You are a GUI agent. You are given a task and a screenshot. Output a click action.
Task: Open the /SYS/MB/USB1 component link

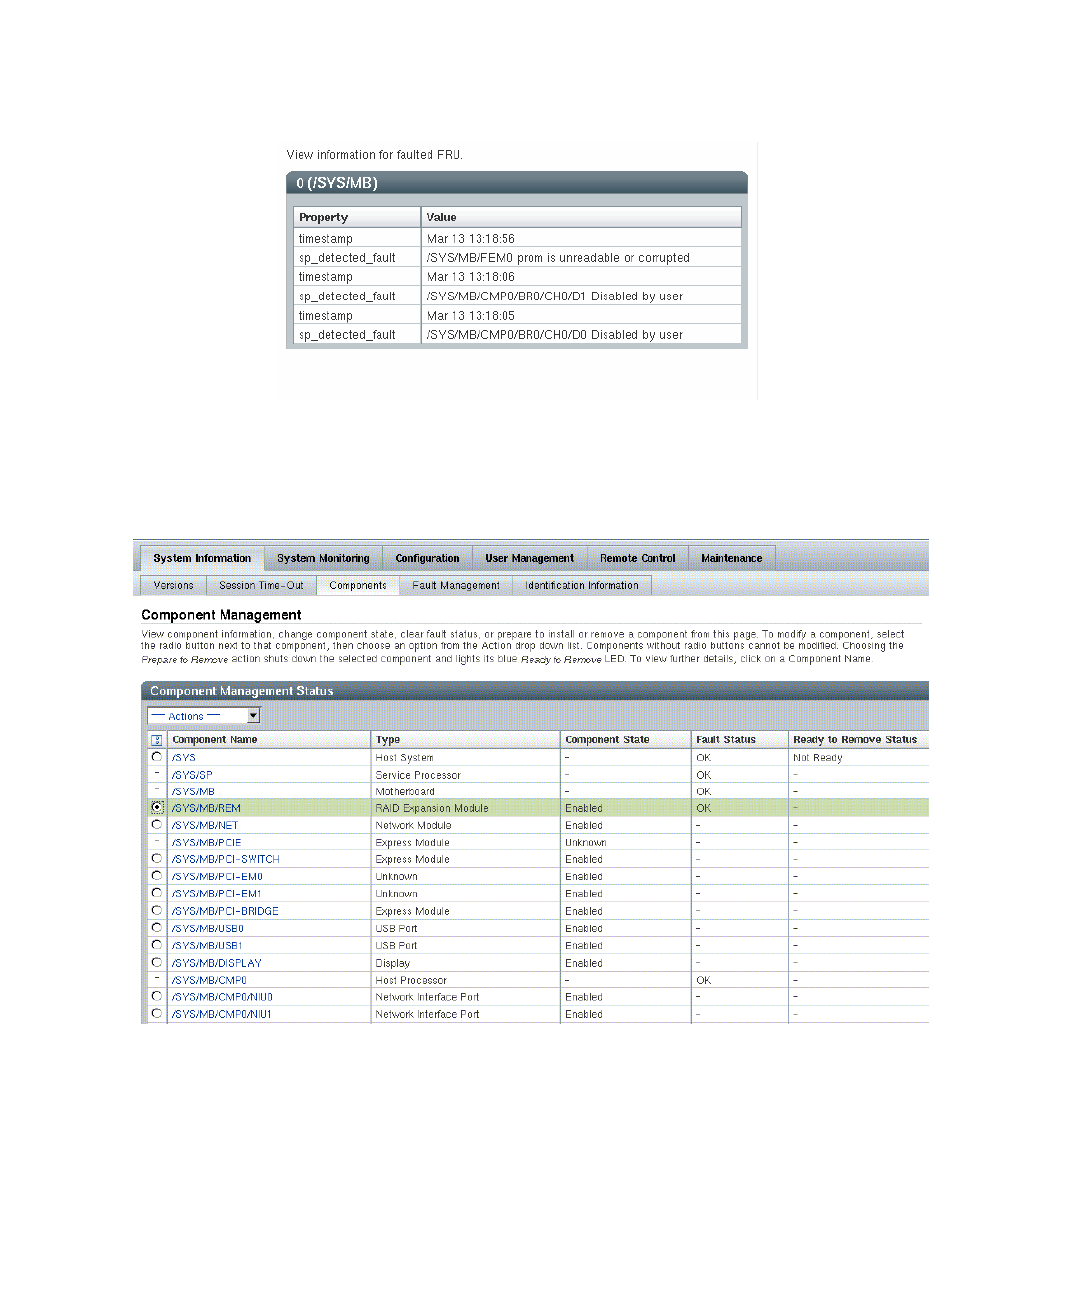click(x=207, y=946)
